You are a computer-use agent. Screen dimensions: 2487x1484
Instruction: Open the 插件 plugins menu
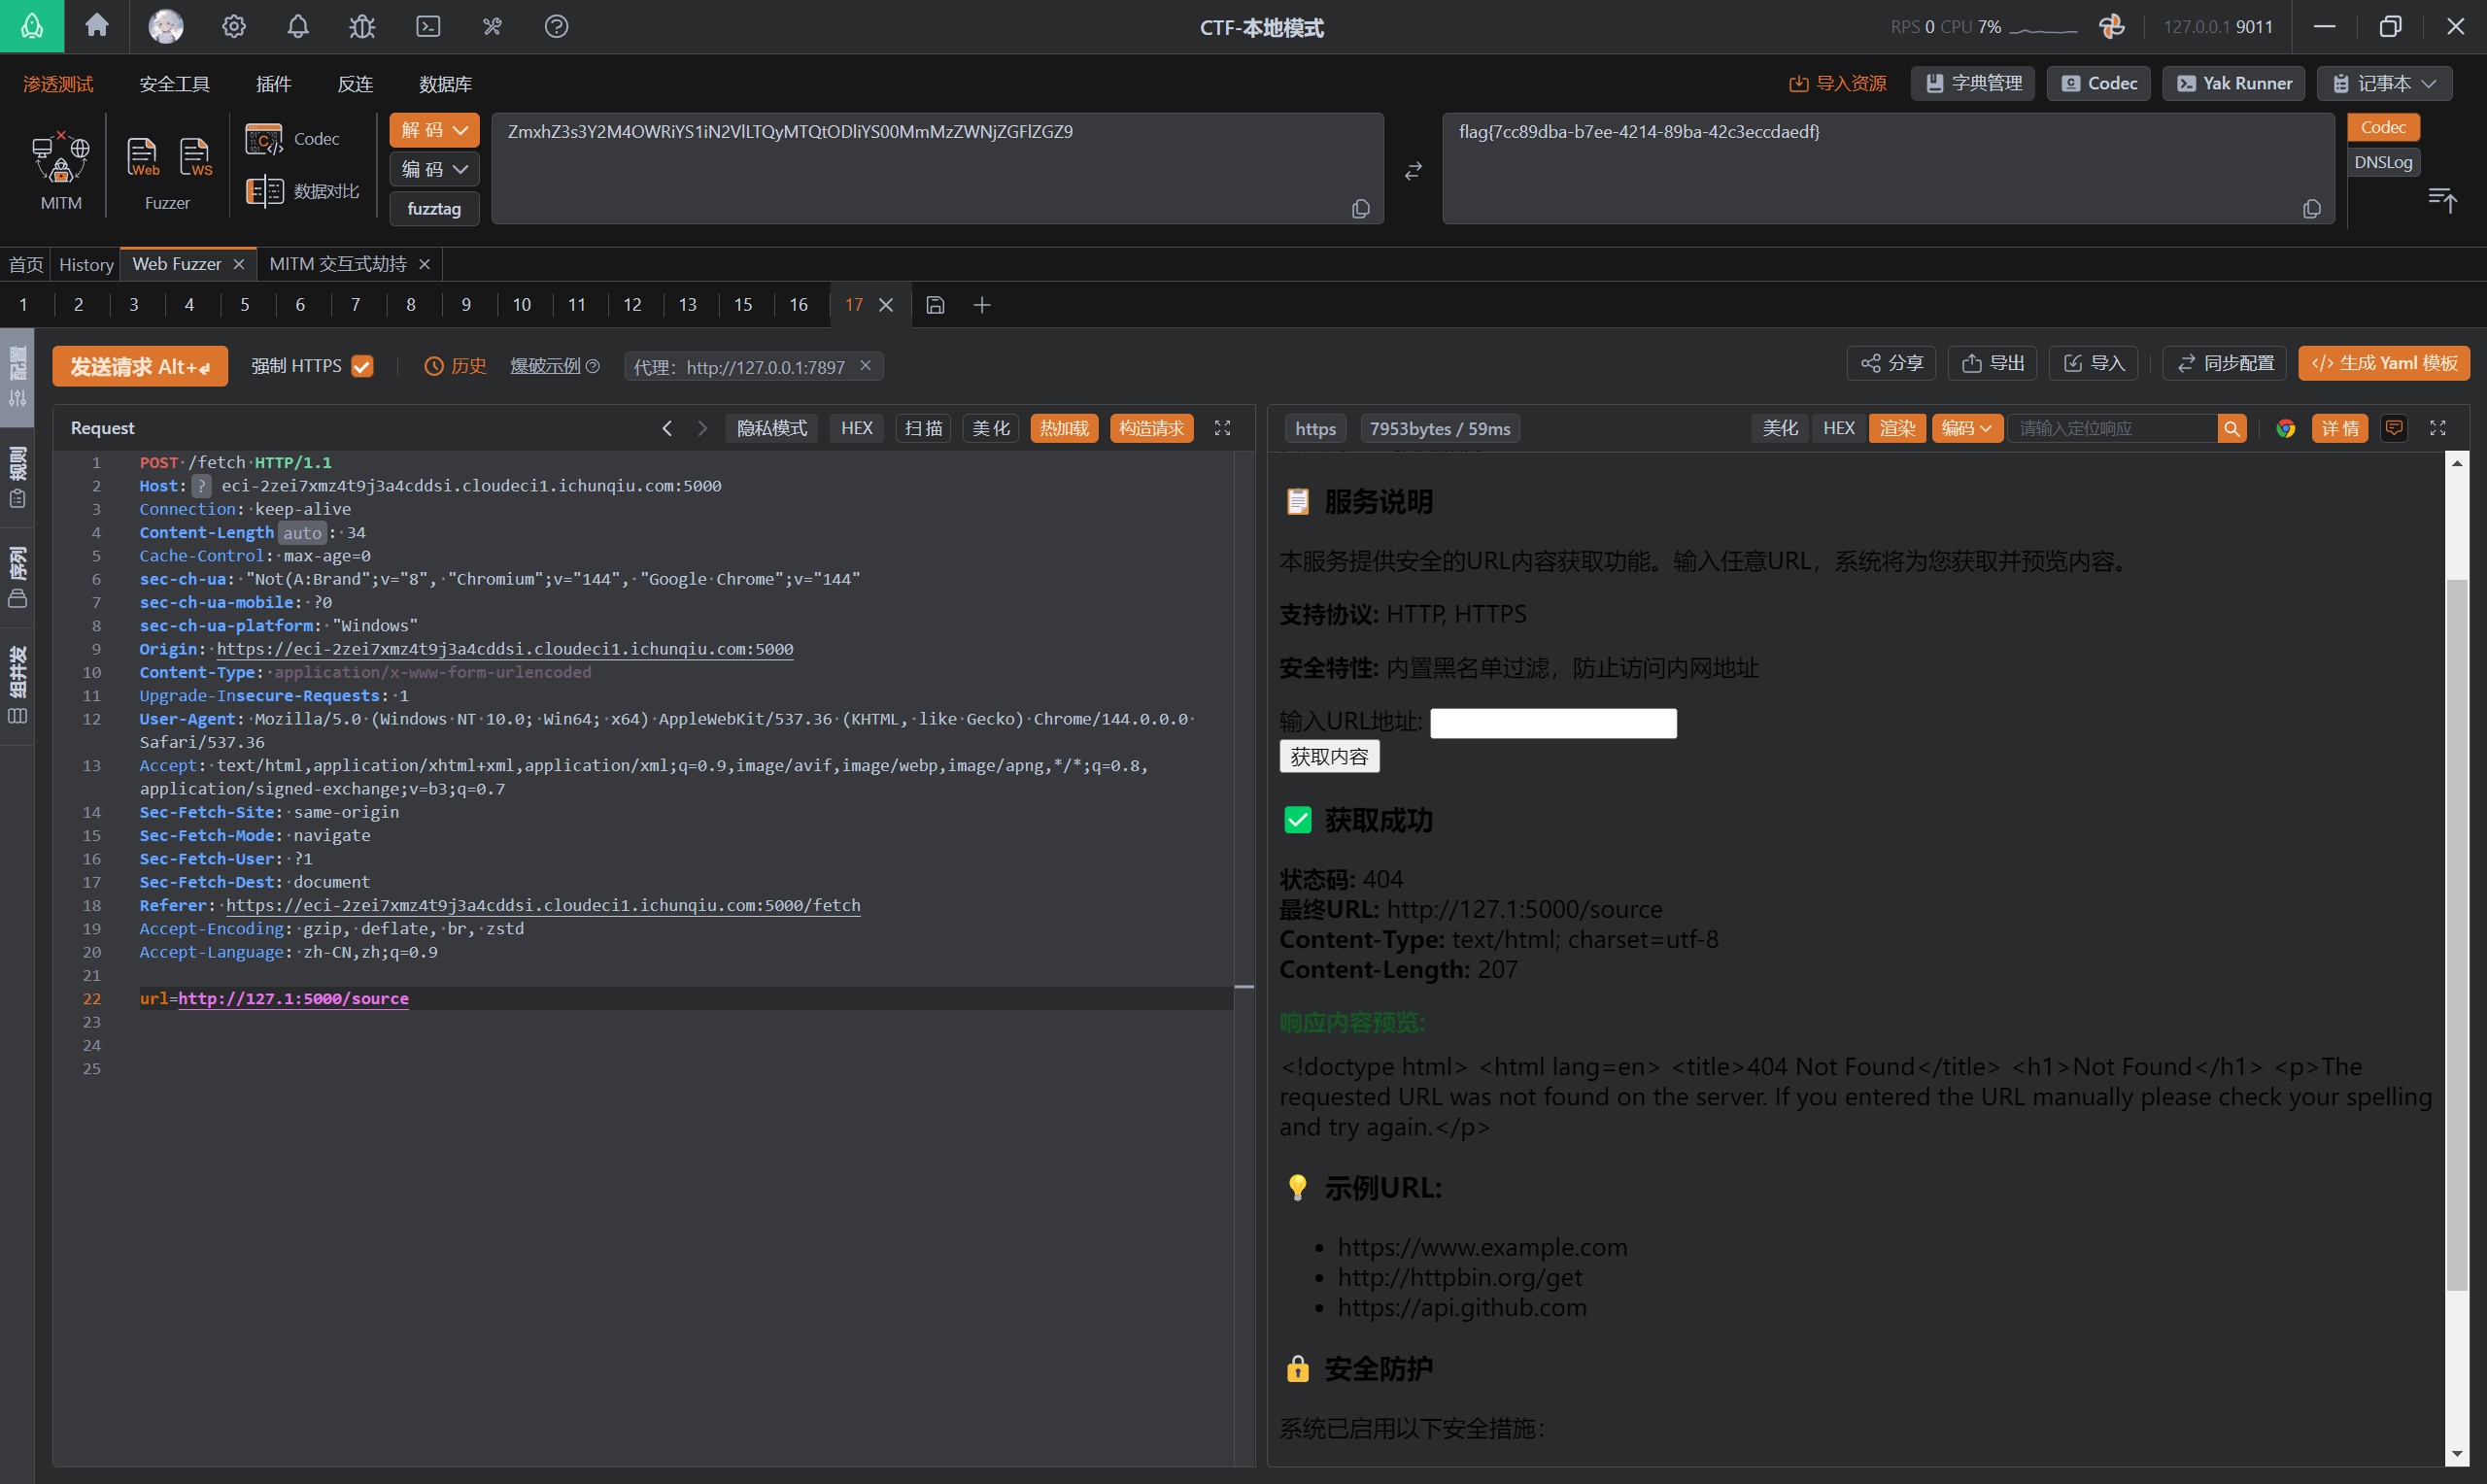tap(273, 84)
